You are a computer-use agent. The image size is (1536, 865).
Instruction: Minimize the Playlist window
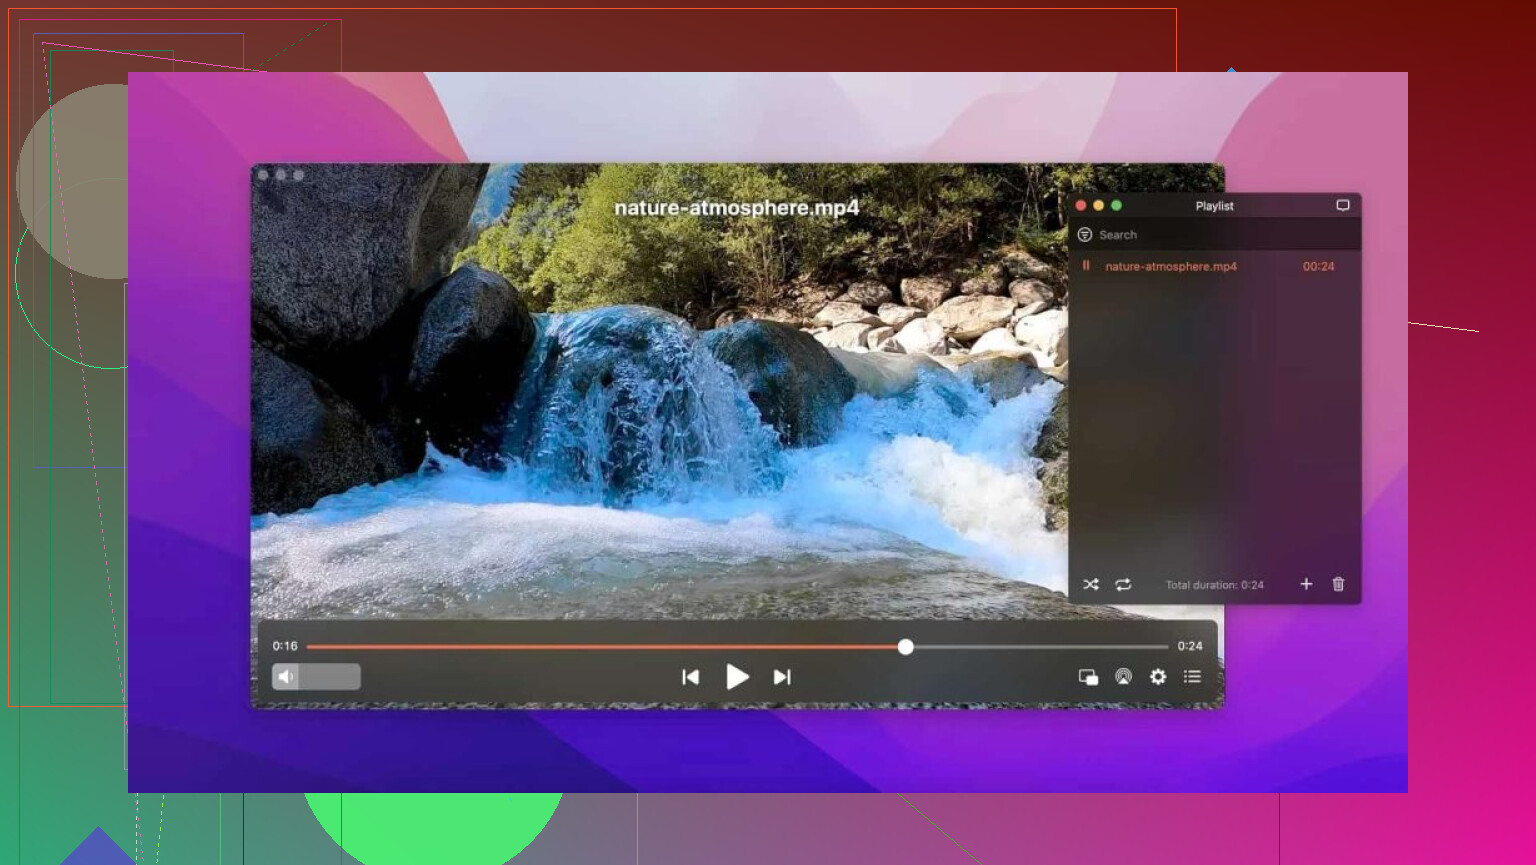pos(1099,205)
